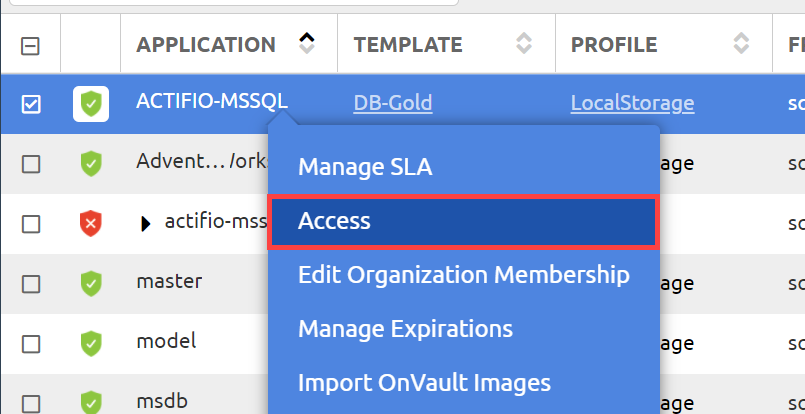Click the green shield icon for ACTIFIO-MSSQL

coord(91,104)
